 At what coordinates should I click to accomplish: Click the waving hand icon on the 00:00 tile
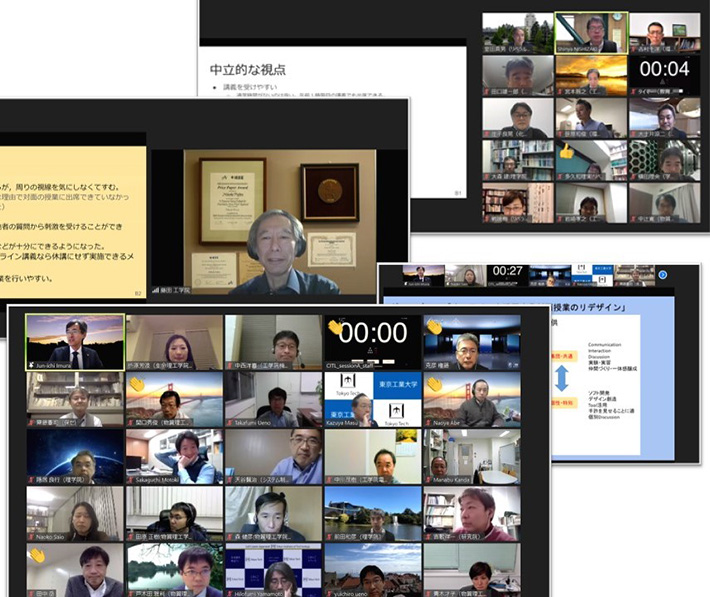click(x=336, y=327)
